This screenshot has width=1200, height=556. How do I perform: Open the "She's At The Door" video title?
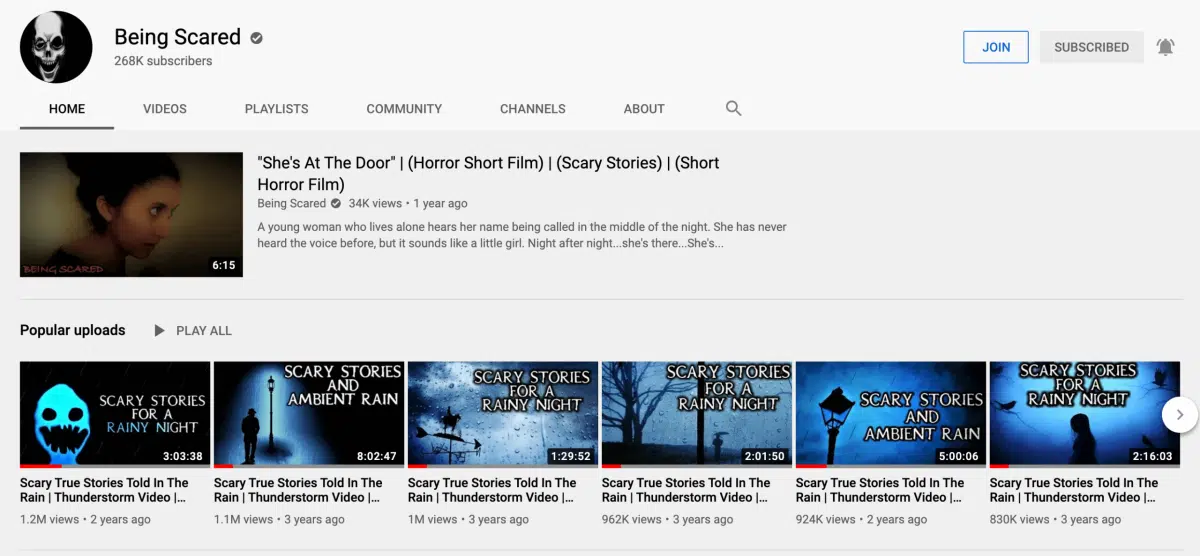click(489, 173)
